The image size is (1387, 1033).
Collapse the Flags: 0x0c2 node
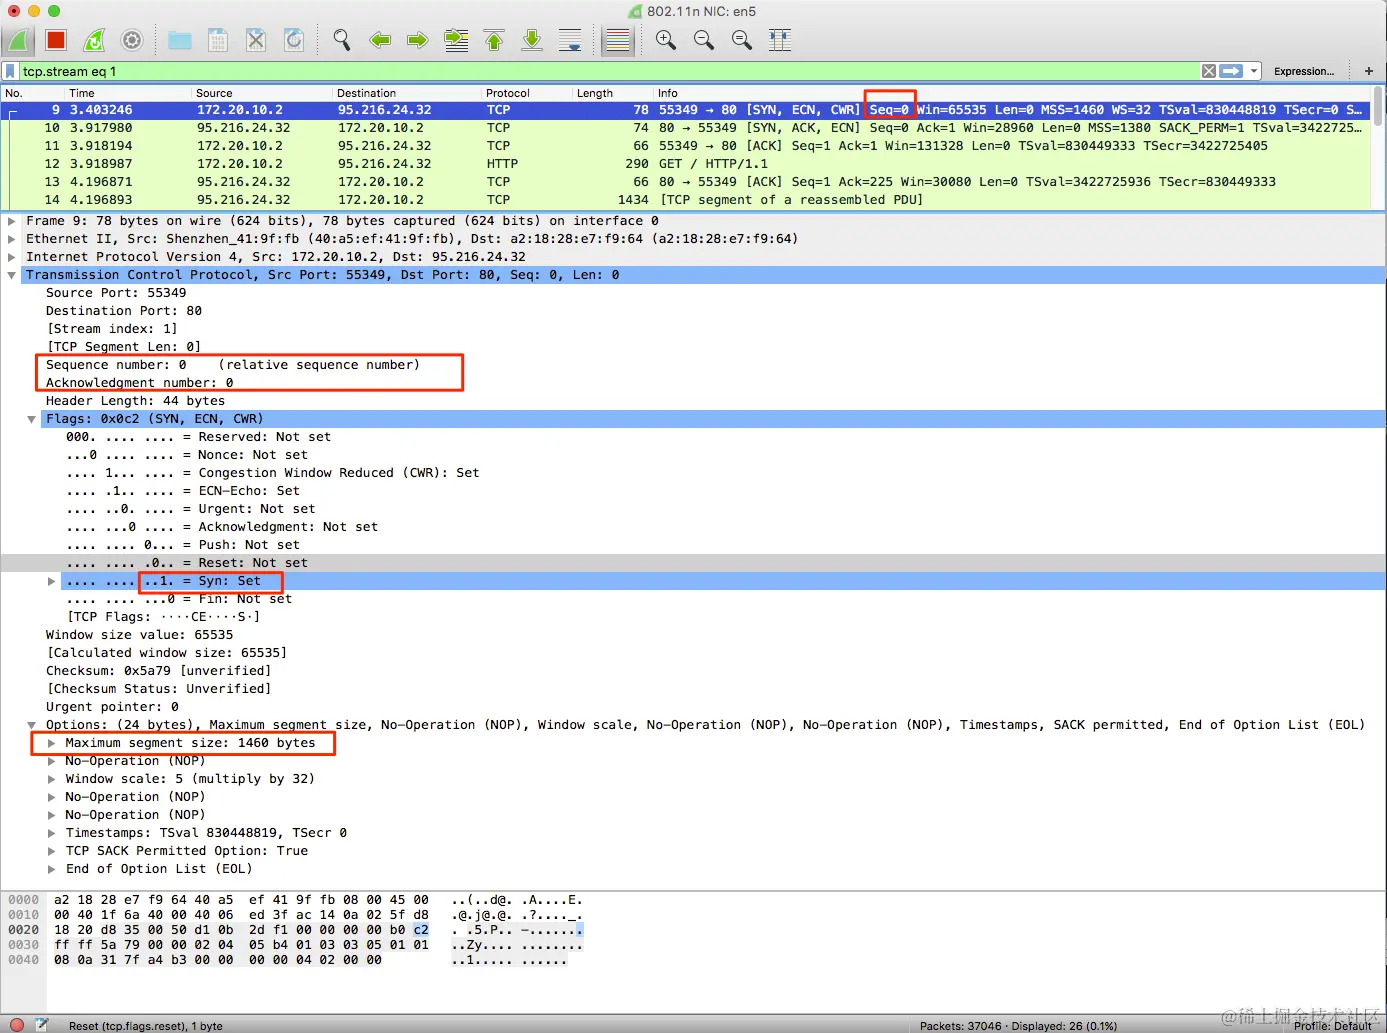tap(31, 419)
